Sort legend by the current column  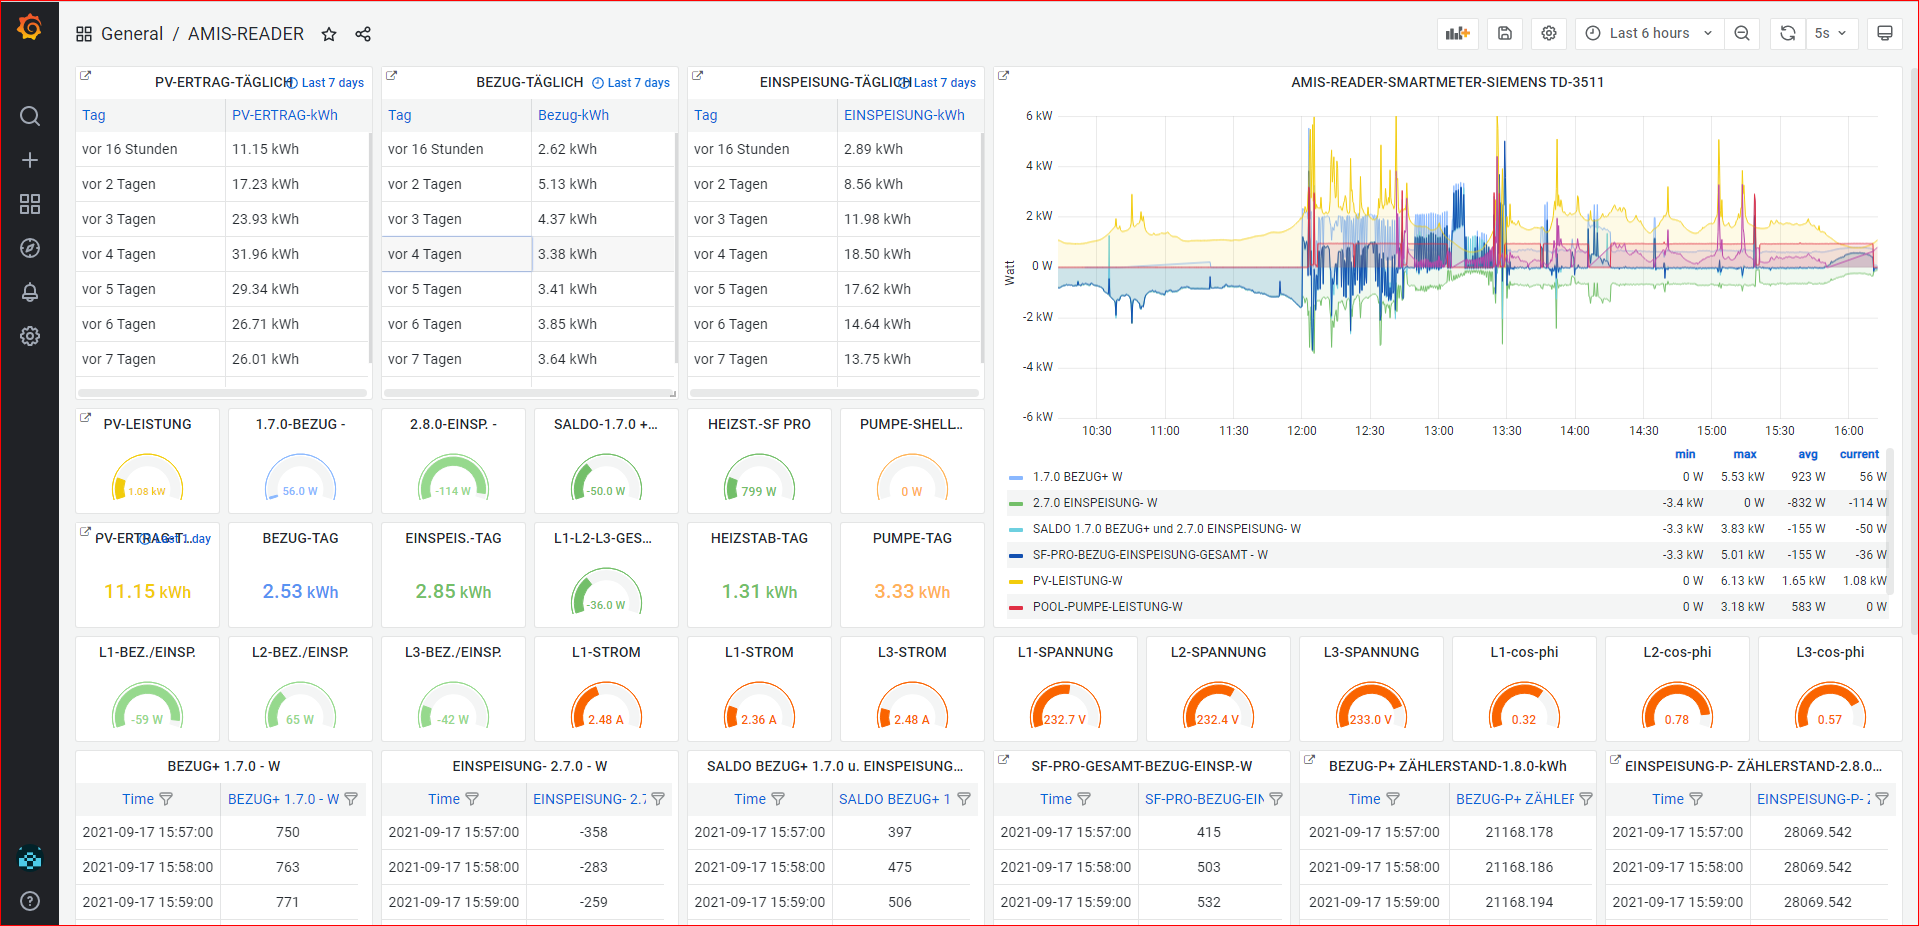click(1859, 454)
